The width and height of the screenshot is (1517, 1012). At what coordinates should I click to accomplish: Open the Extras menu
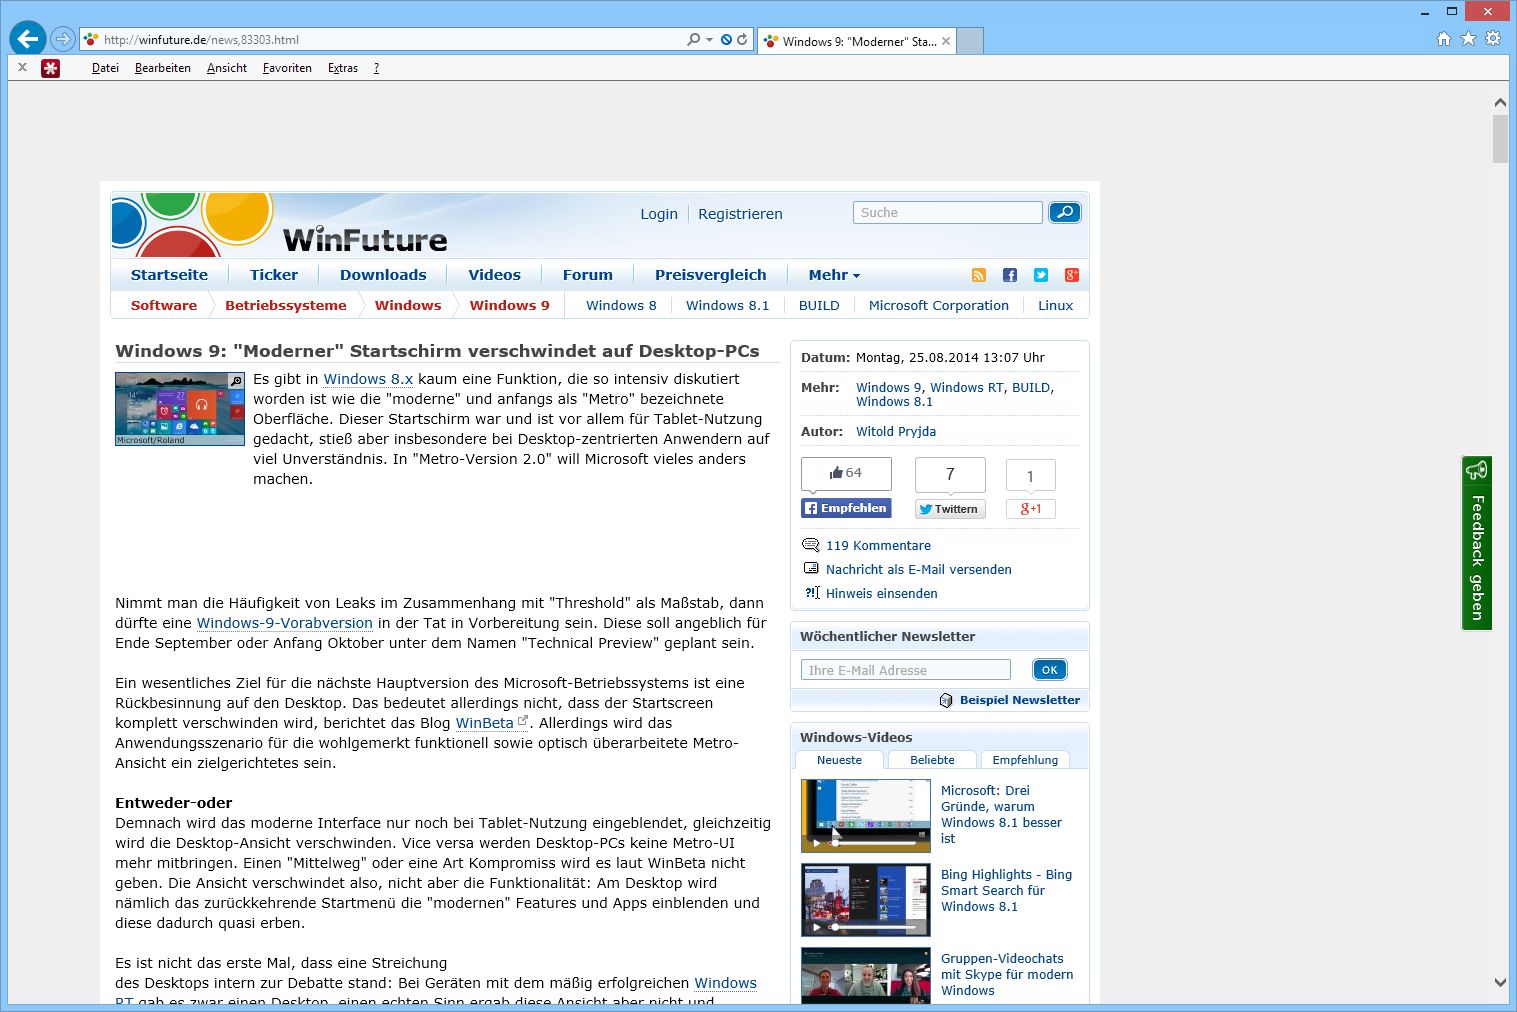(x=343, y=68)
